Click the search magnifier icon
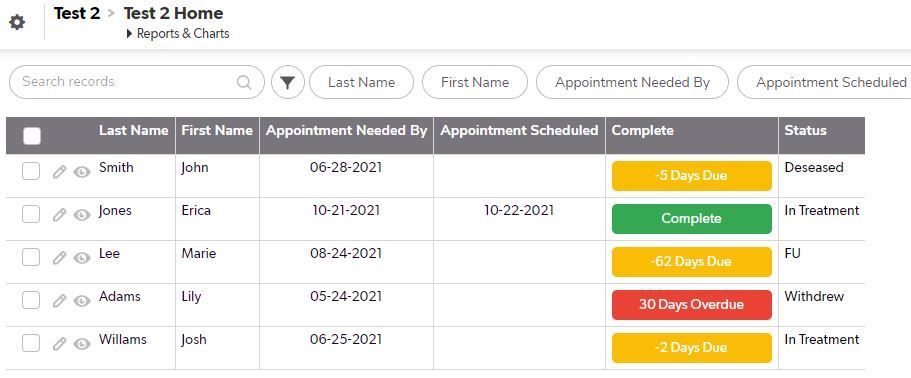911x378 pixels. (x=244, y=82)
